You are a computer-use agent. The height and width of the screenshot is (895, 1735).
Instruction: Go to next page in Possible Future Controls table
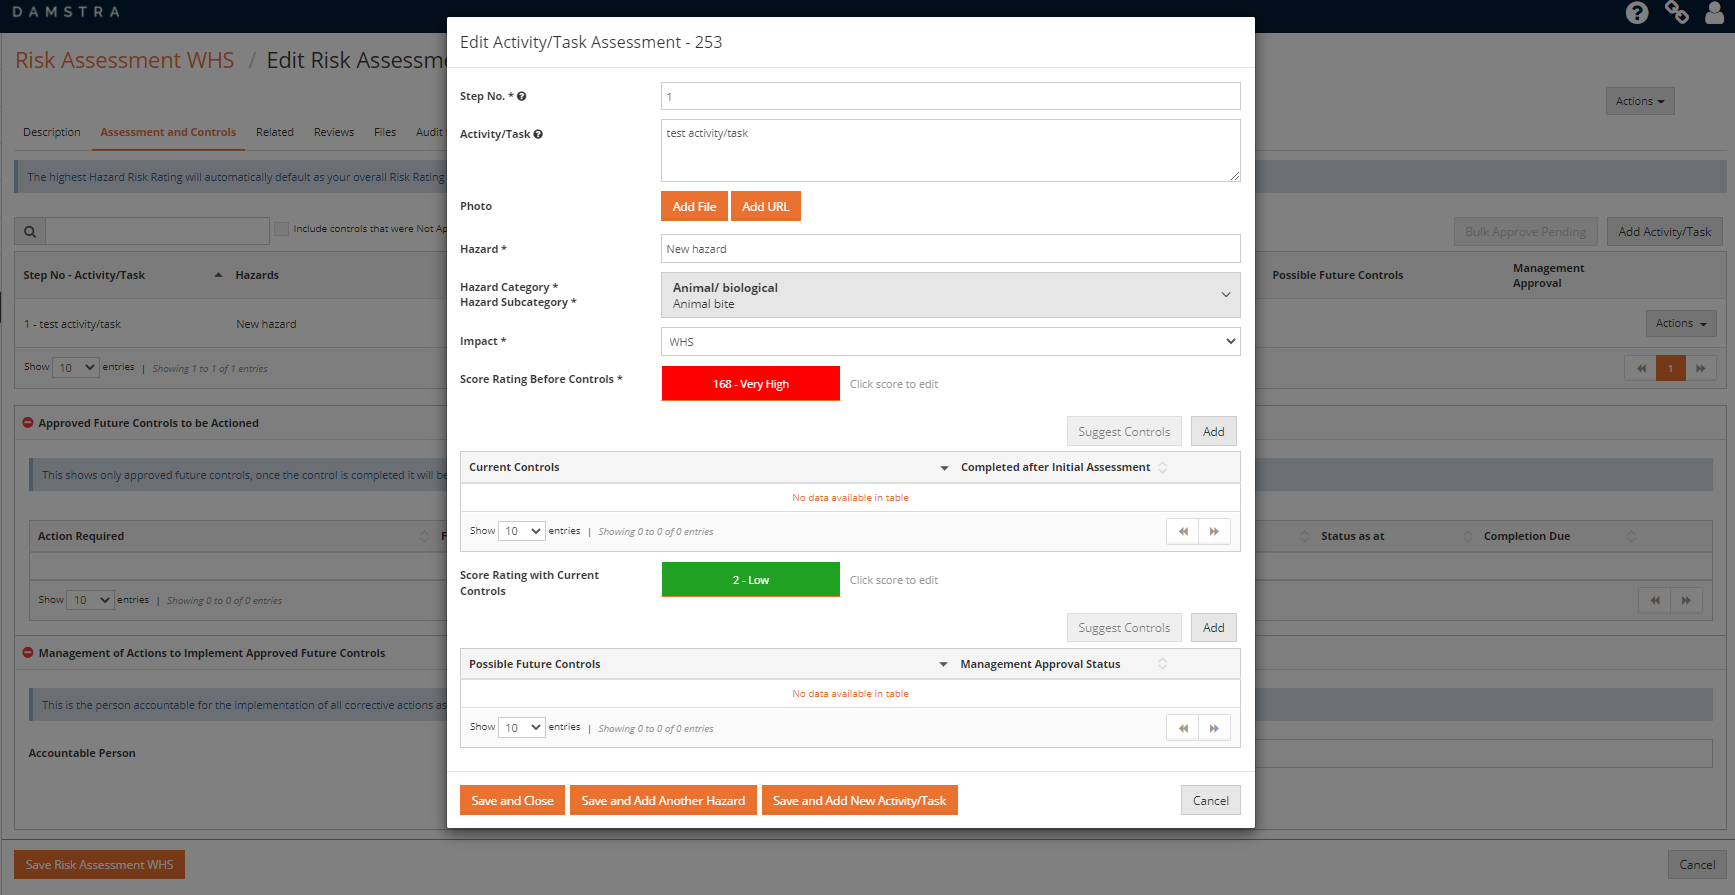click(x=1214, y=728)
